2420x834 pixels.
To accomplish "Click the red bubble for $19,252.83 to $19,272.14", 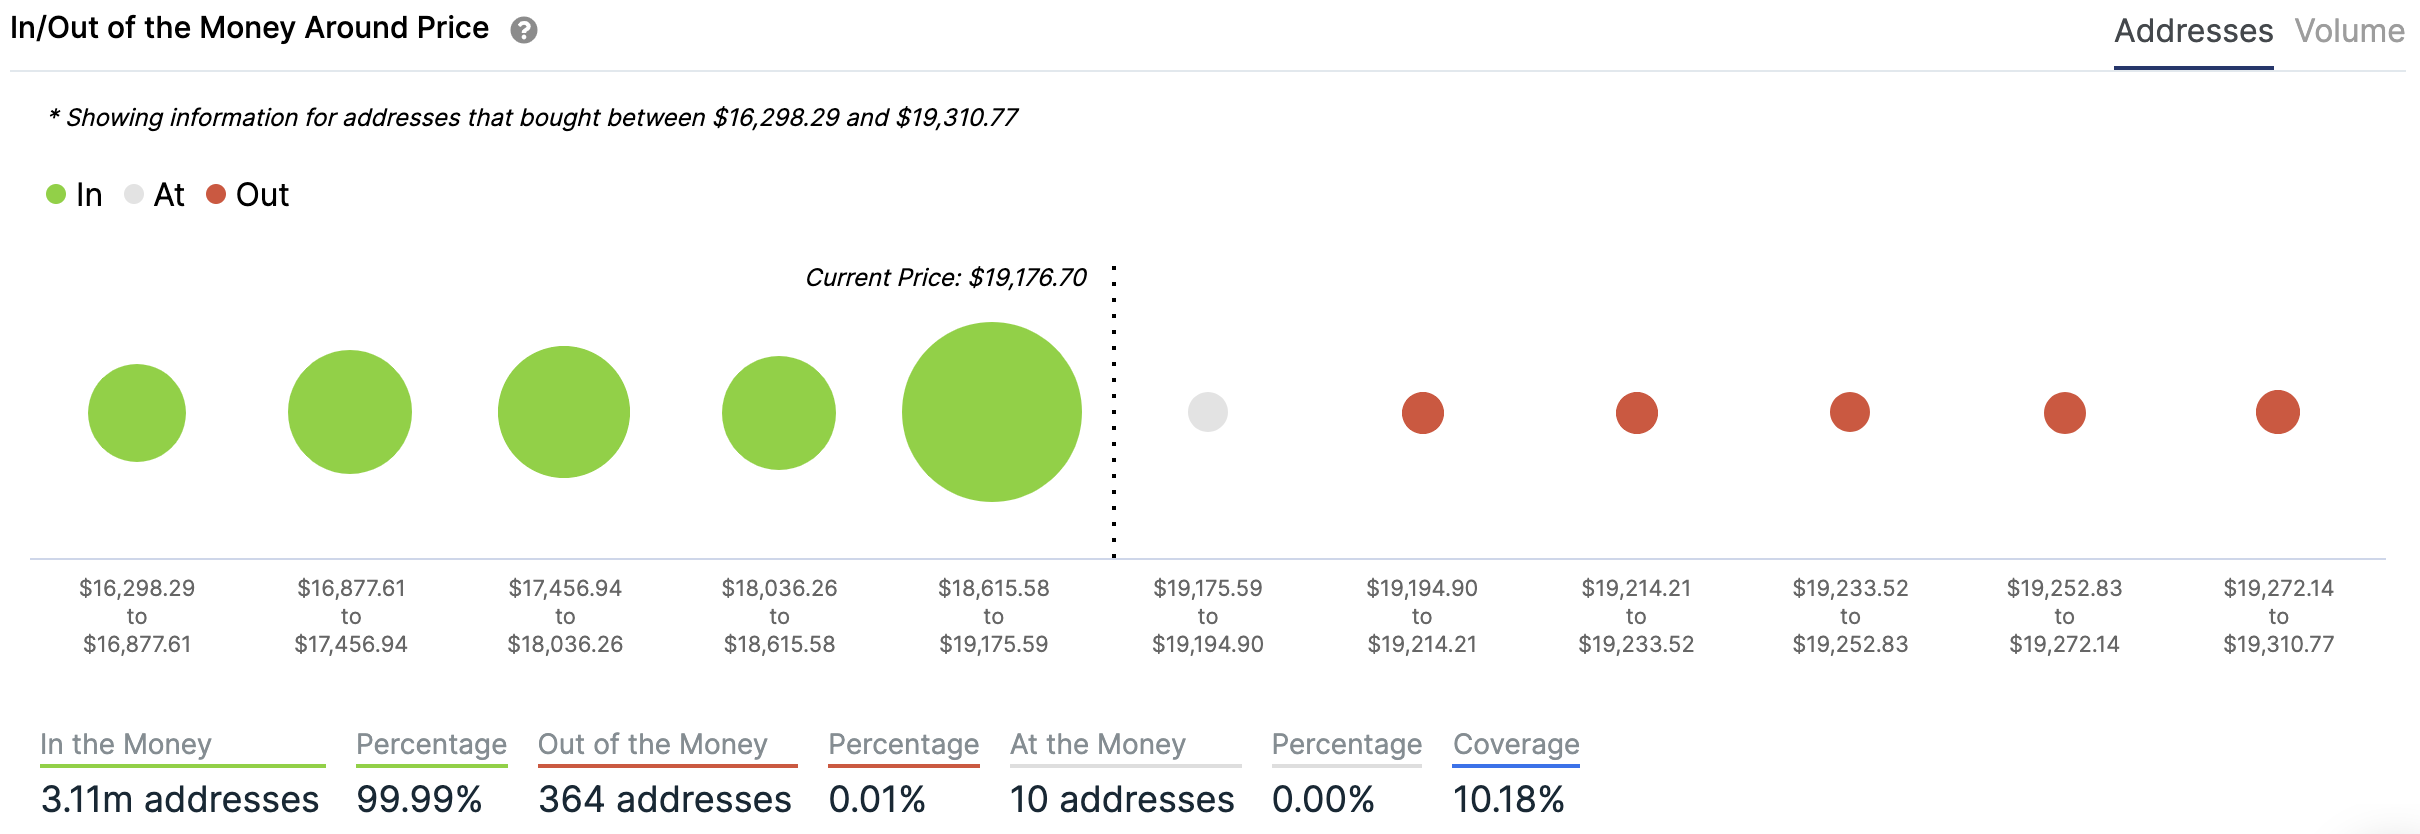I will [x=2065, y=413].
